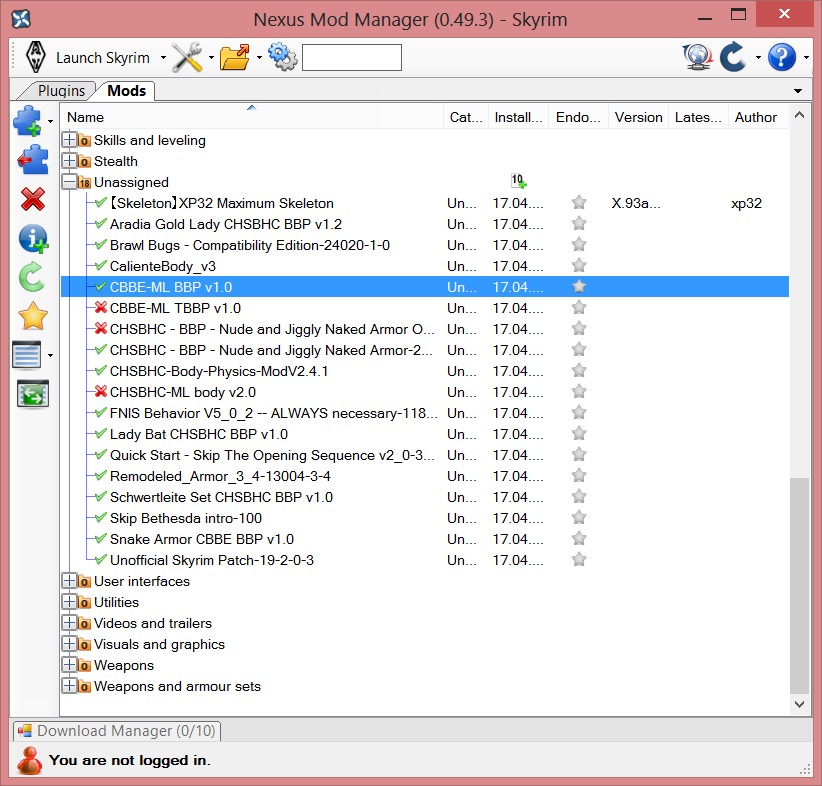822x786 pixels.
Task: Sort by Category column header
Action: coord(466,117)
